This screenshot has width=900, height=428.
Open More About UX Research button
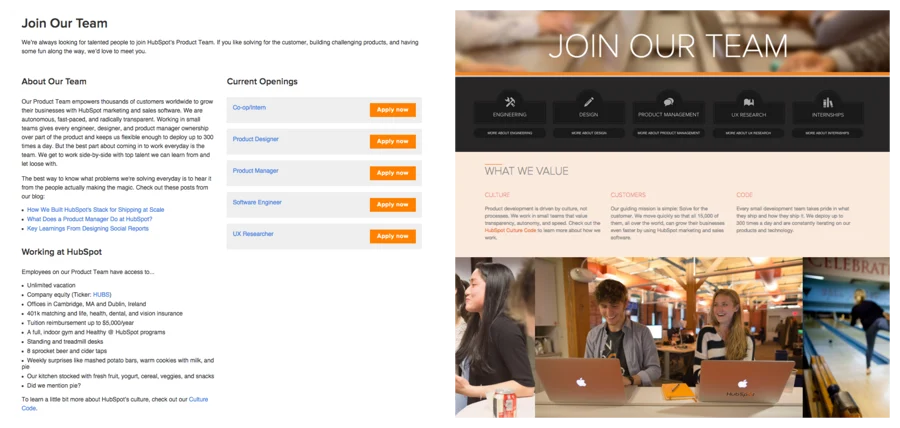coord(748,133)
